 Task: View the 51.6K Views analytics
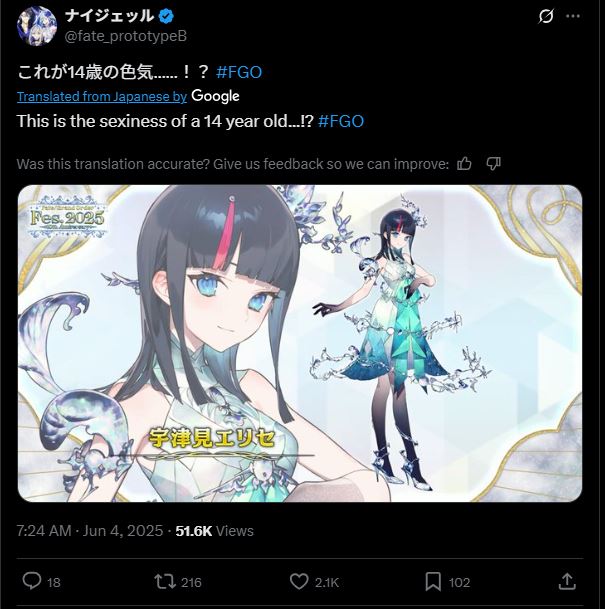(x=214, y=531)
